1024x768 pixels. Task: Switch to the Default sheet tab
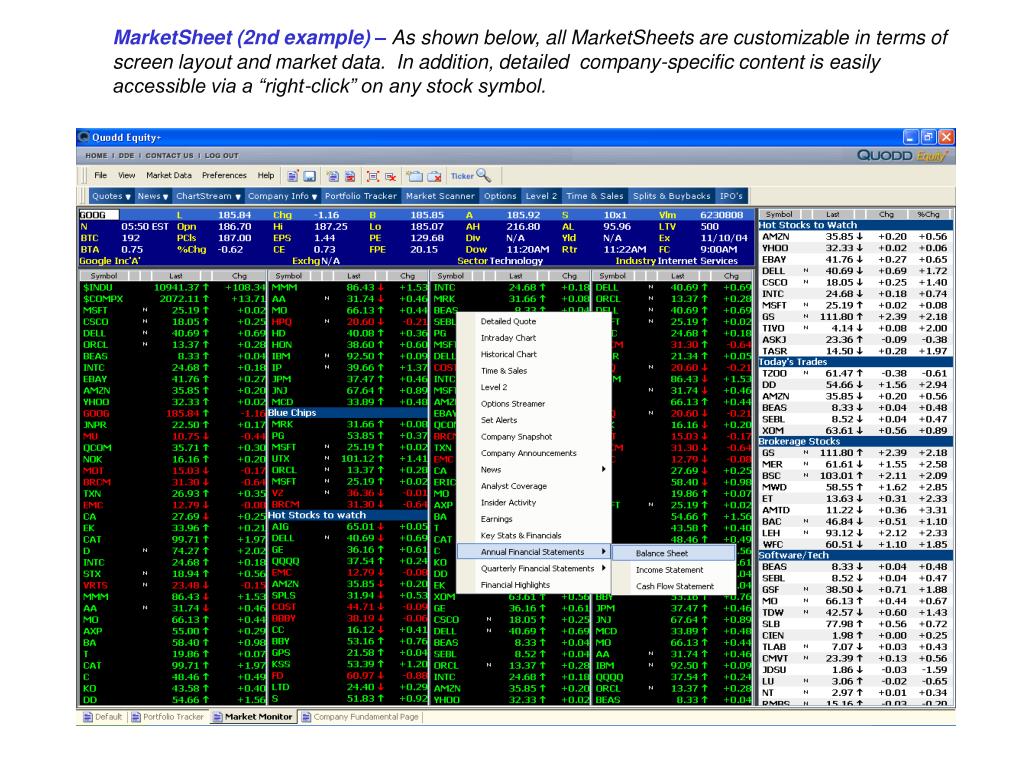pos(103,716)
